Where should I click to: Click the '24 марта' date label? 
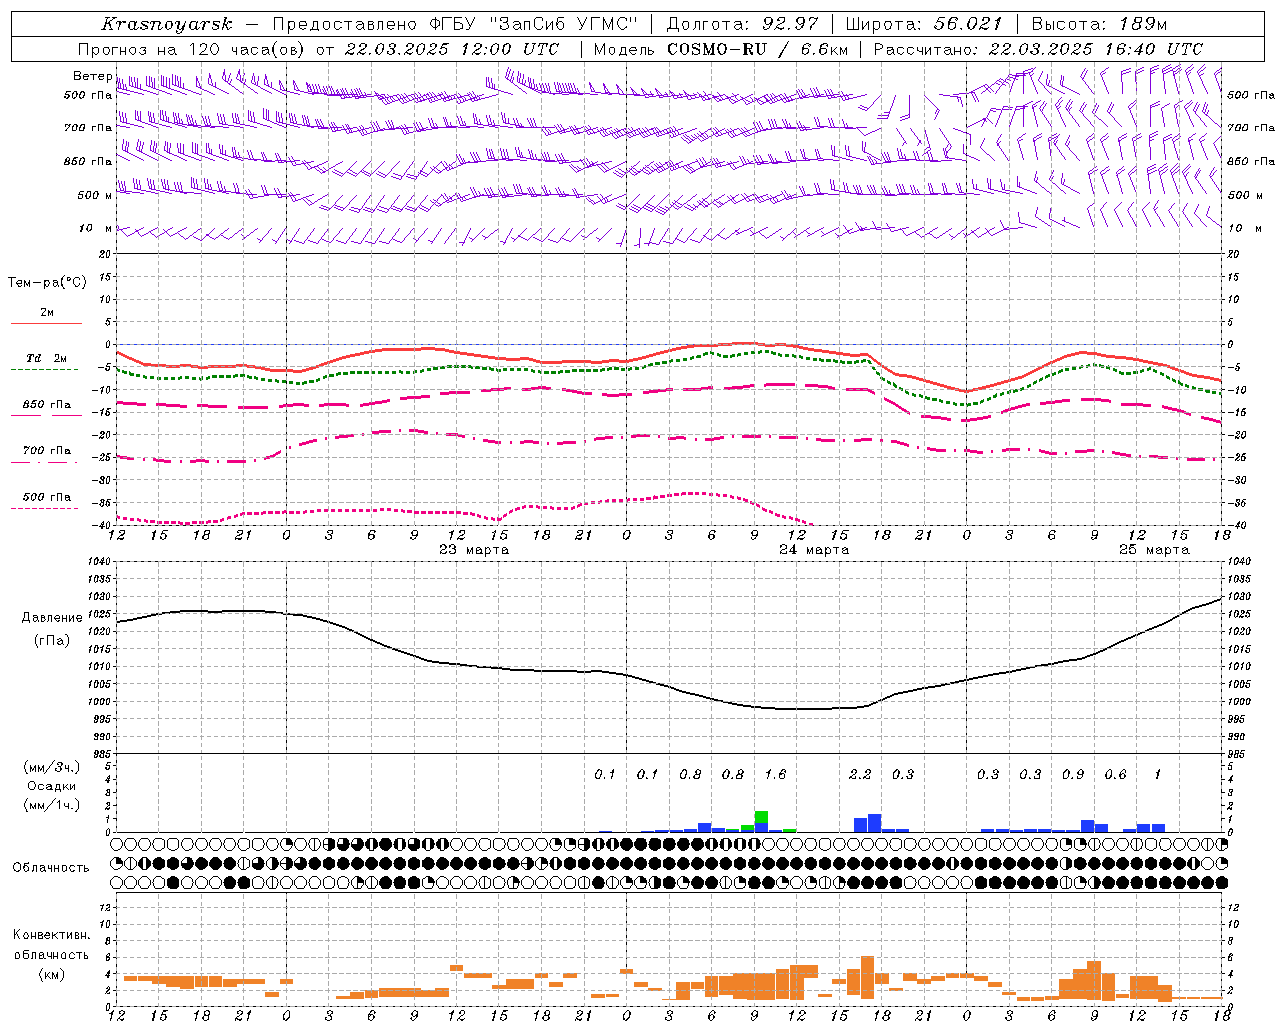pos(814,550)
